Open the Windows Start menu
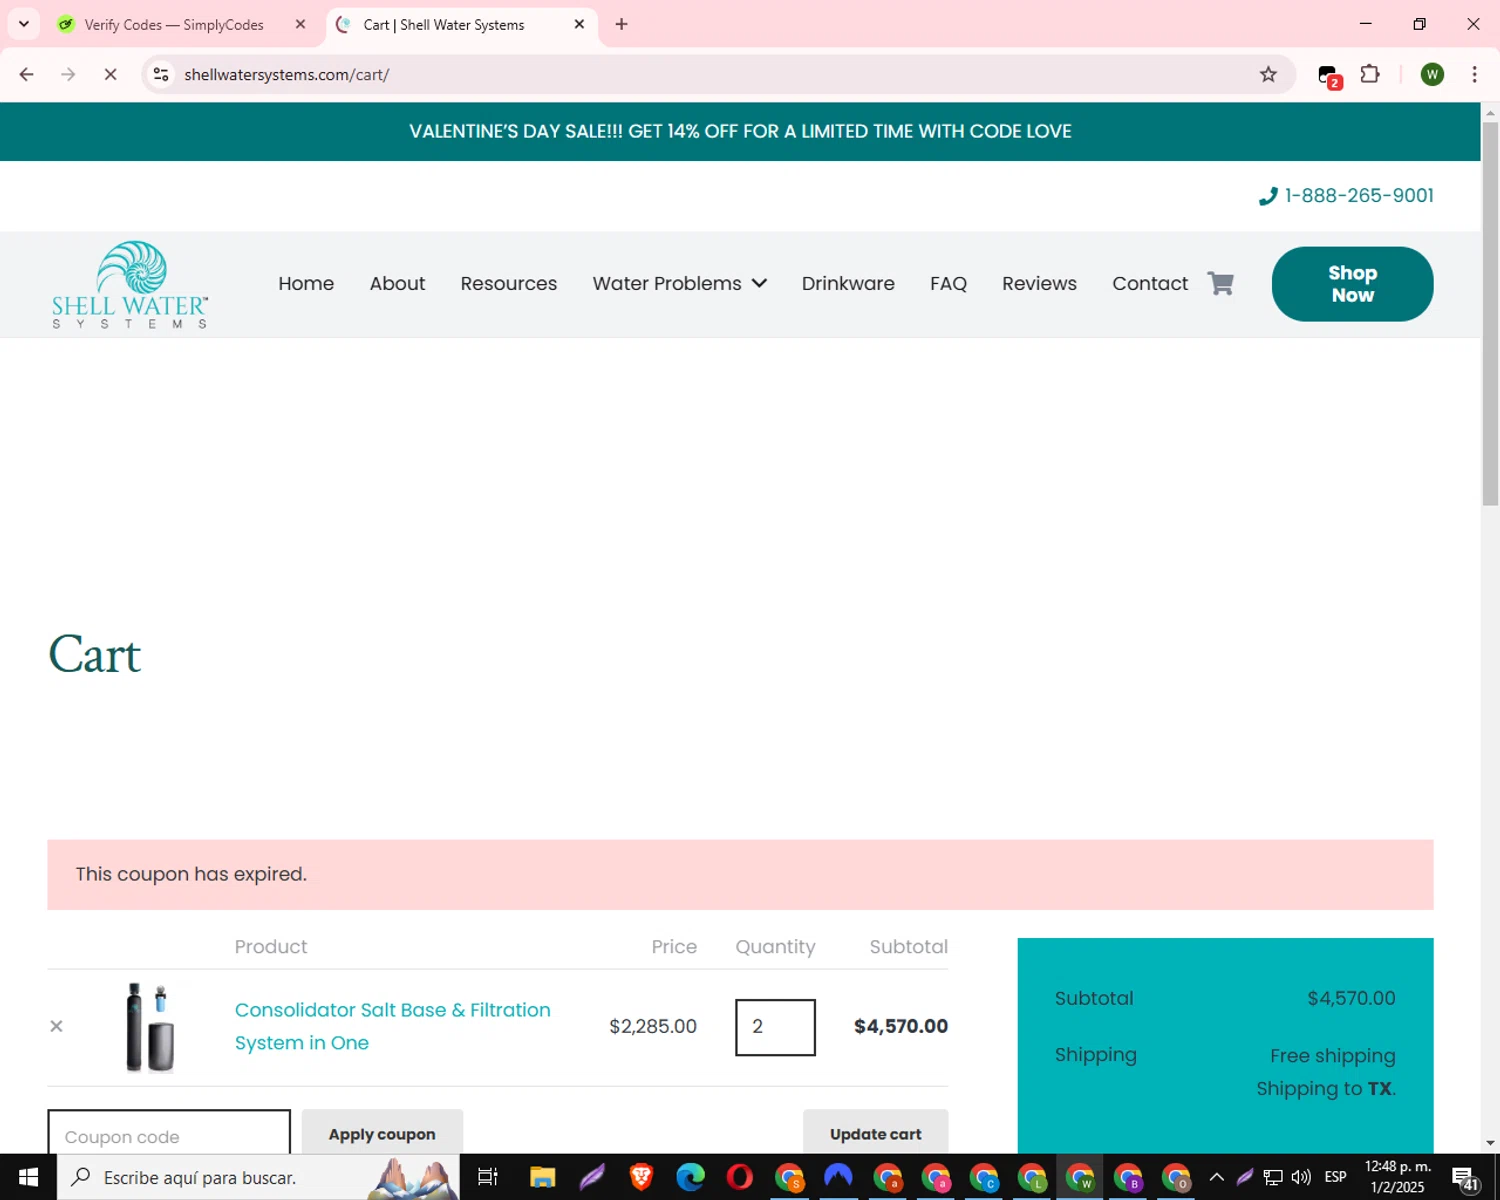This screenshot has width=1500, height=1200. pos(28,1177)
